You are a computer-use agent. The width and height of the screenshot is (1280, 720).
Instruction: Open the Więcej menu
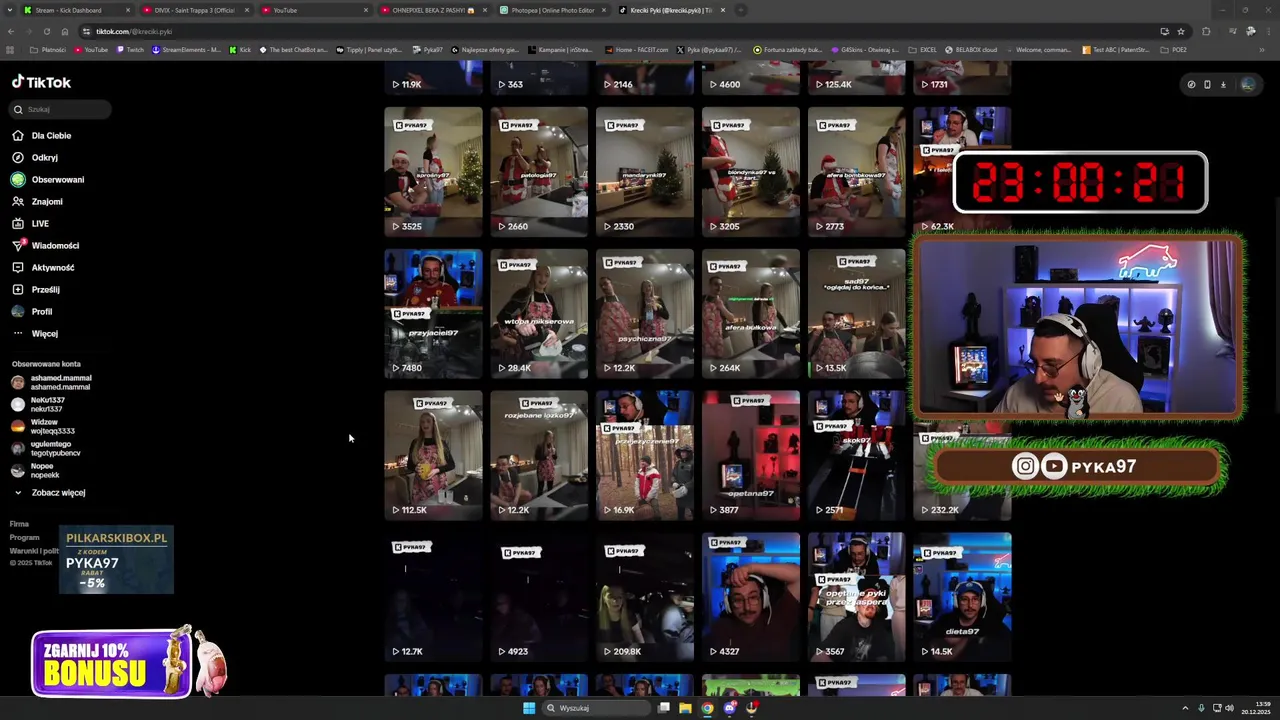(x=44, y=333)
